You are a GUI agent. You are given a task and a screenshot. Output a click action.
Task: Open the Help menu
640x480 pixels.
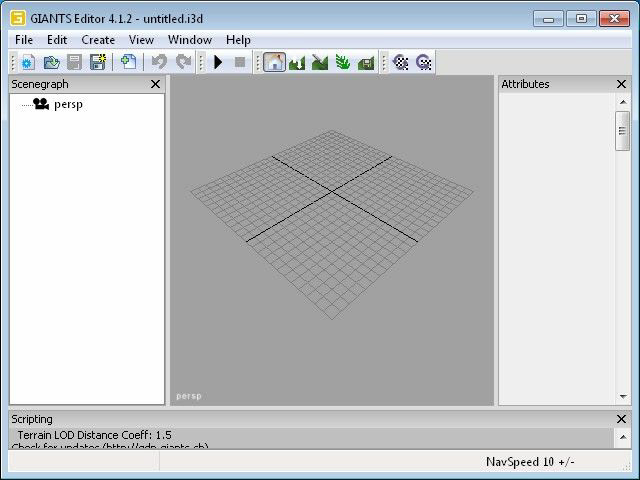click(238, 40)
